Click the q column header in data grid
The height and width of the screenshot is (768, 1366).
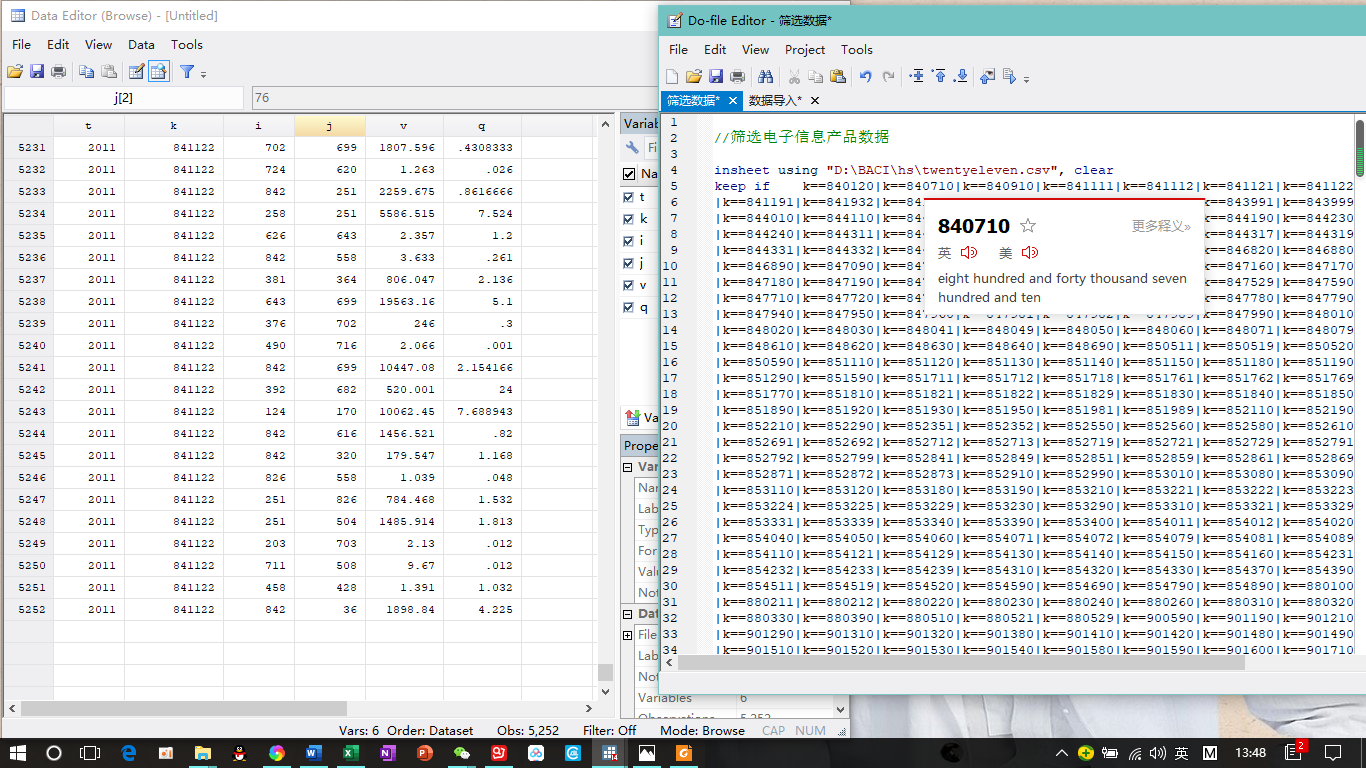pos(482,125)
